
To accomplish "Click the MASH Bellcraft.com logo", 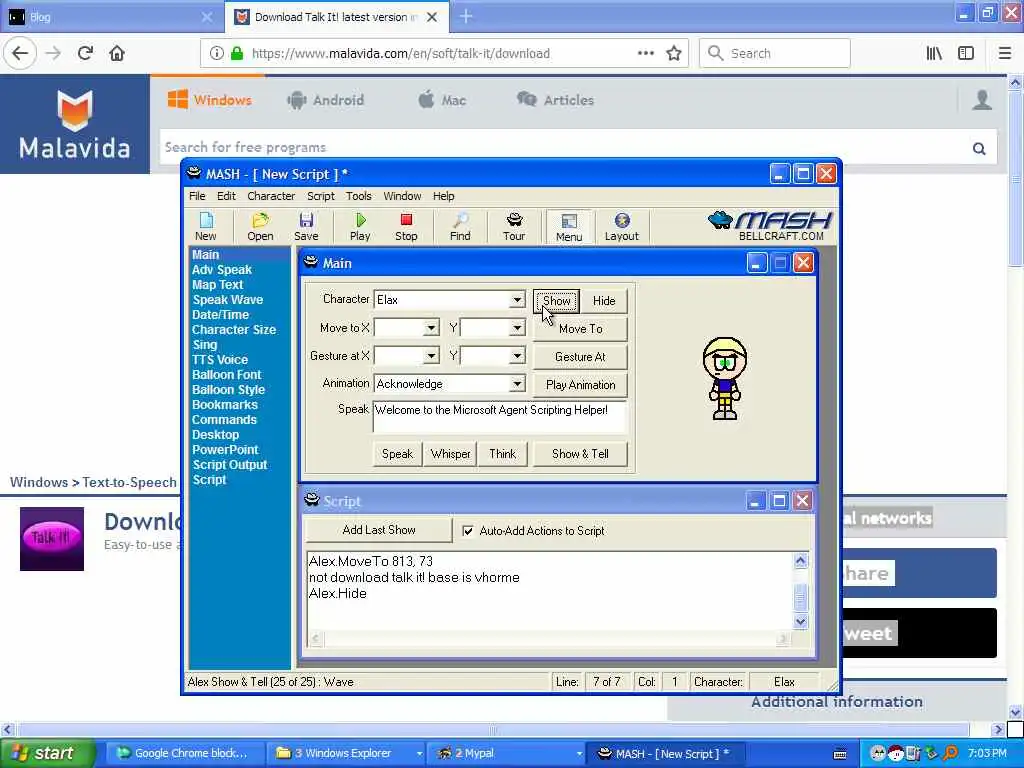I will (x=771, y=226).
